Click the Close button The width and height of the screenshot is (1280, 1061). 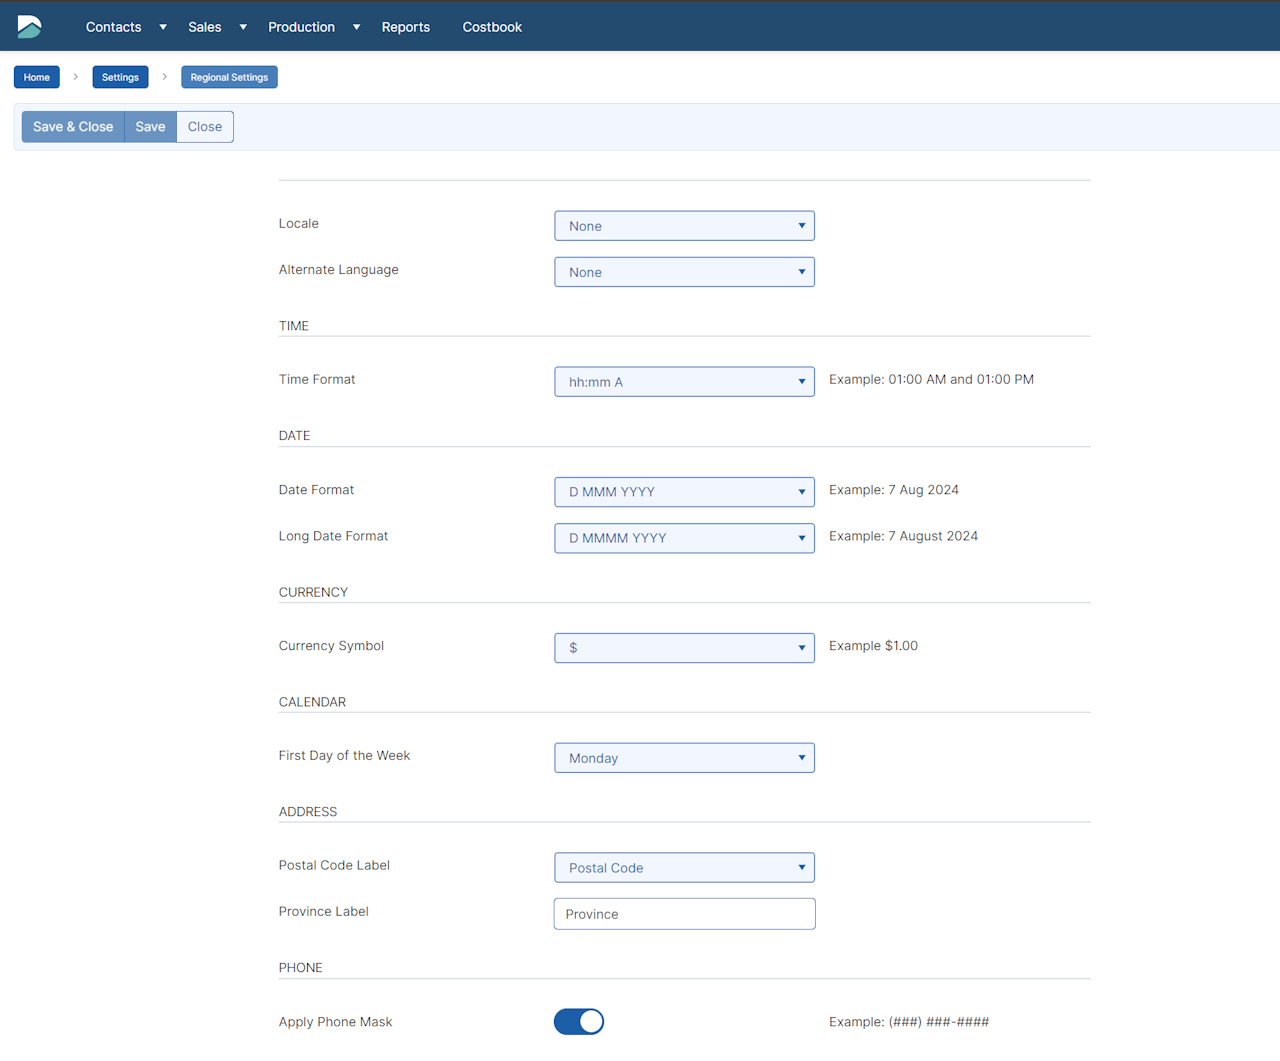pos(205,127)
